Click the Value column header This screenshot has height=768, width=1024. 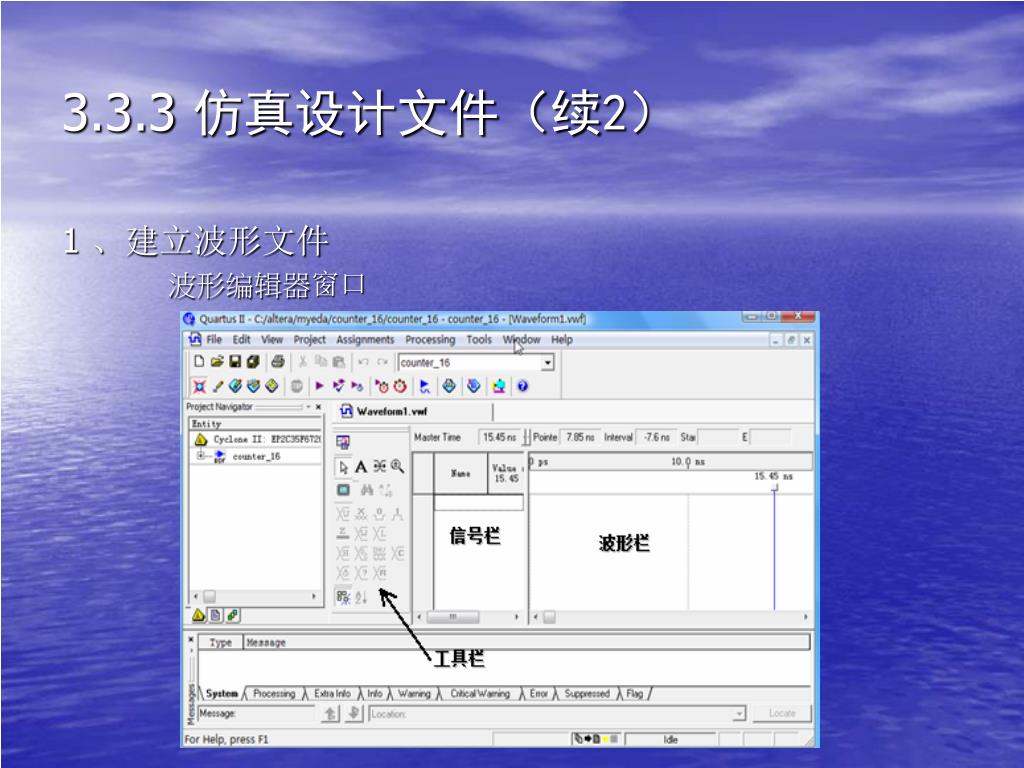pyautogui.click(x=505, y=473)
